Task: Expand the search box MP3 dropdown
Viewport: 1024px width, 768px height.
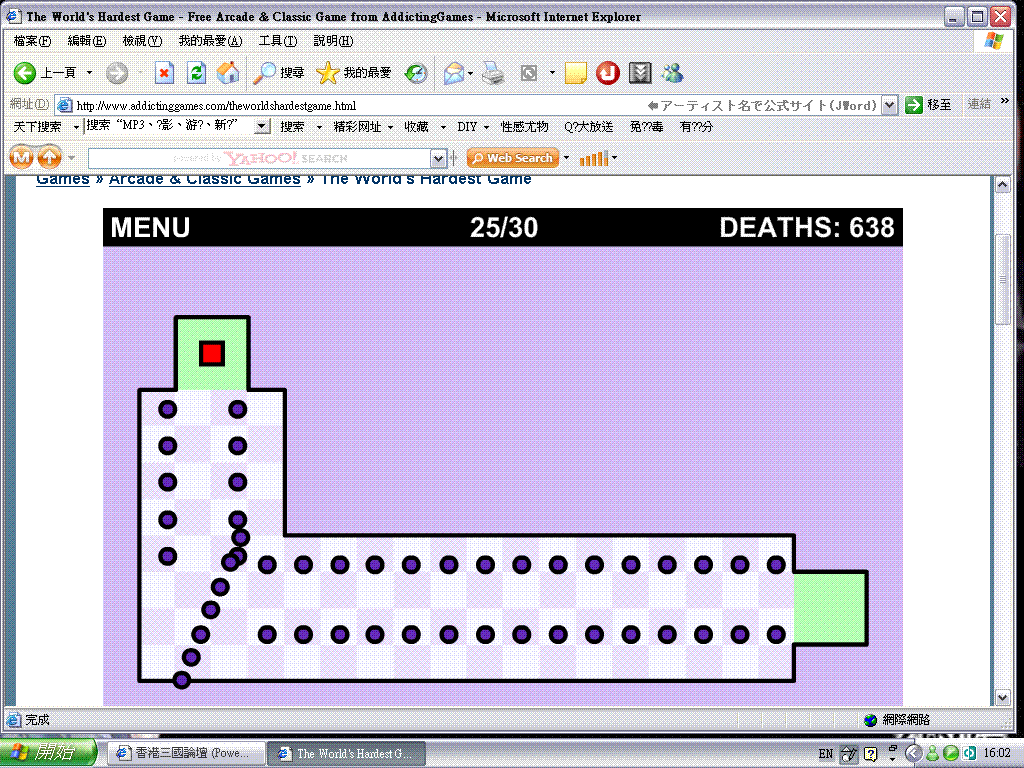Action: point(262,126)
